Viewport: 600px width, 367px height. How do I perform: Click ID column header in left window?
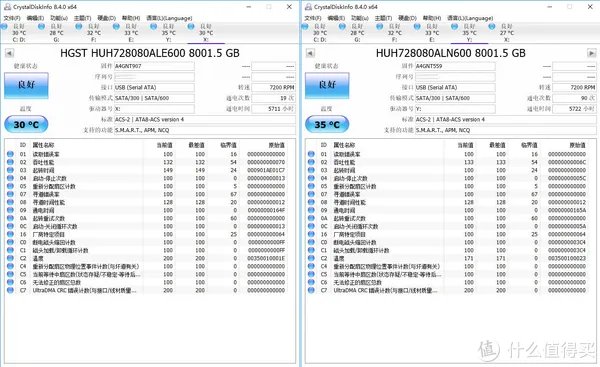23,145
